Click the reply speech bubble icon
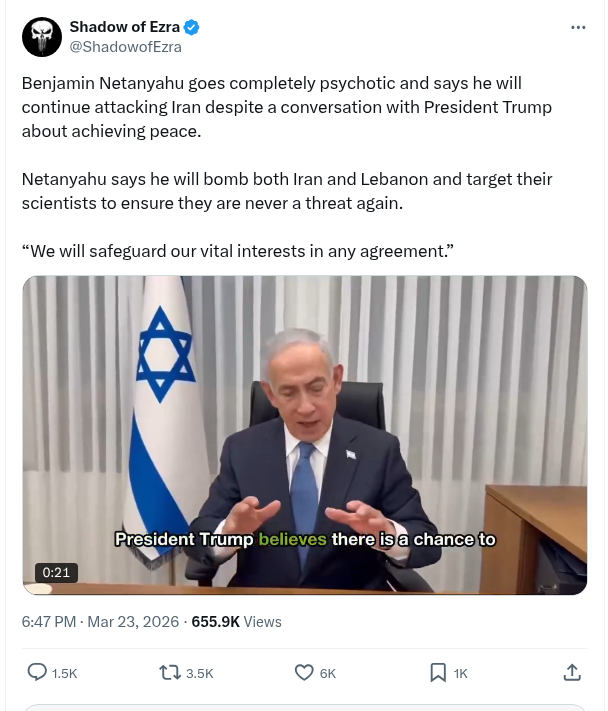 tap(37, 672)
